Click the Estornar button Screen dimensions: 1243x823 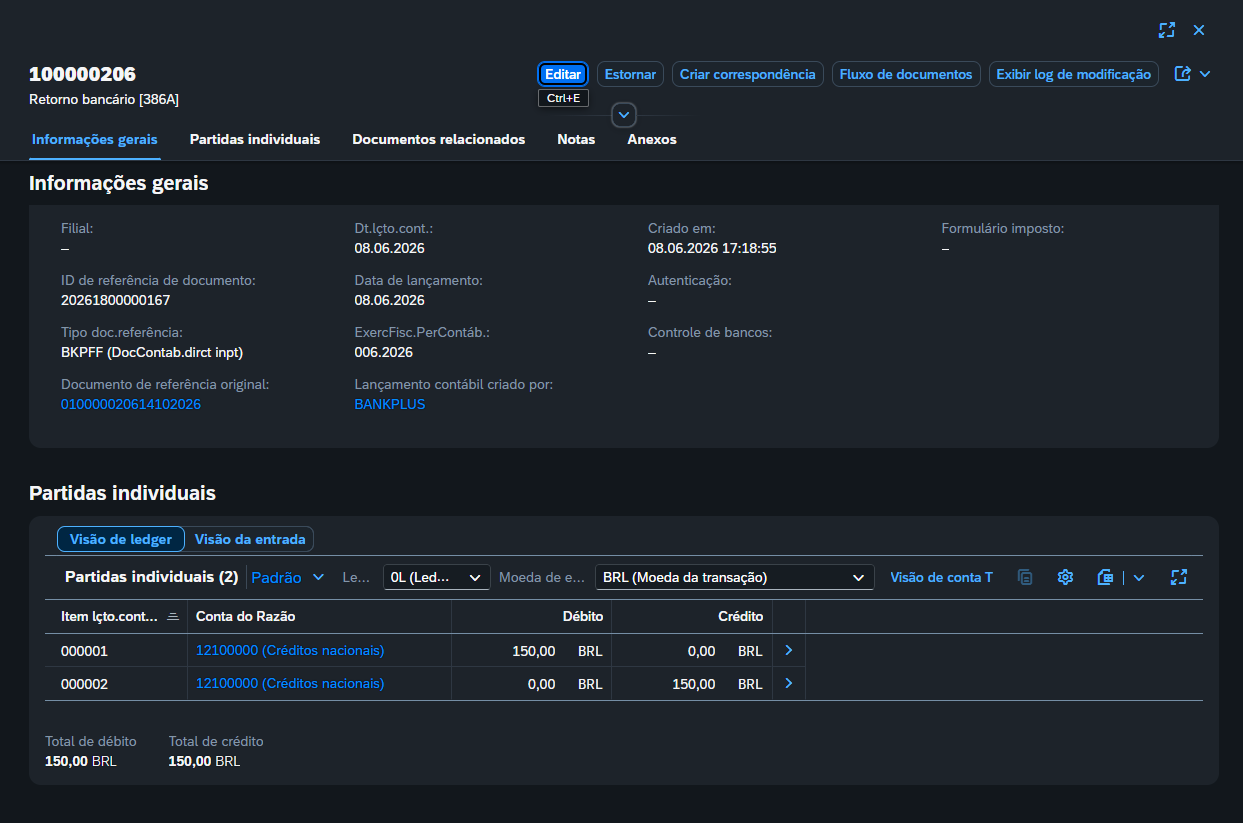tap(630, 74)
